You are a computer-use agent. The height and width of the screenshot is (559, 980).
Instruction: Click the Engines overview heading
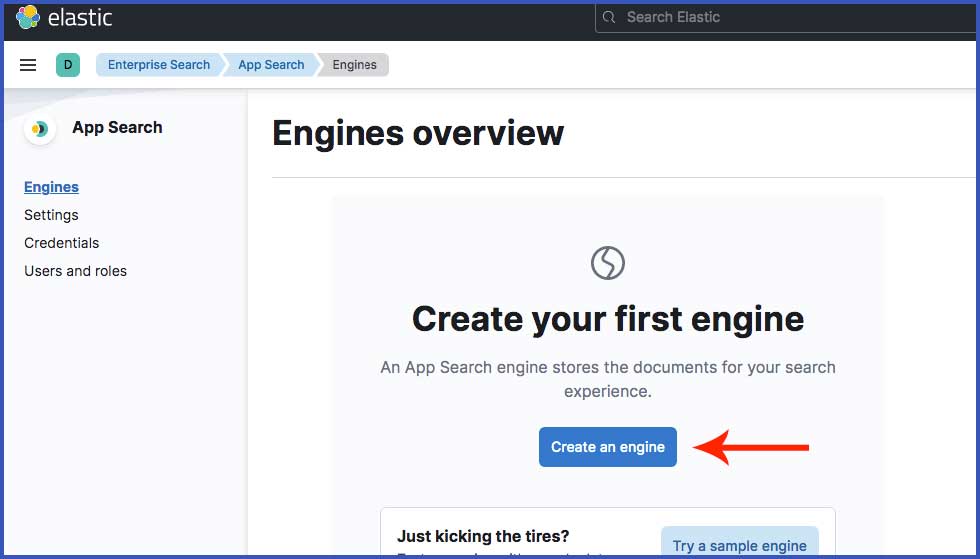click(418, 133)
